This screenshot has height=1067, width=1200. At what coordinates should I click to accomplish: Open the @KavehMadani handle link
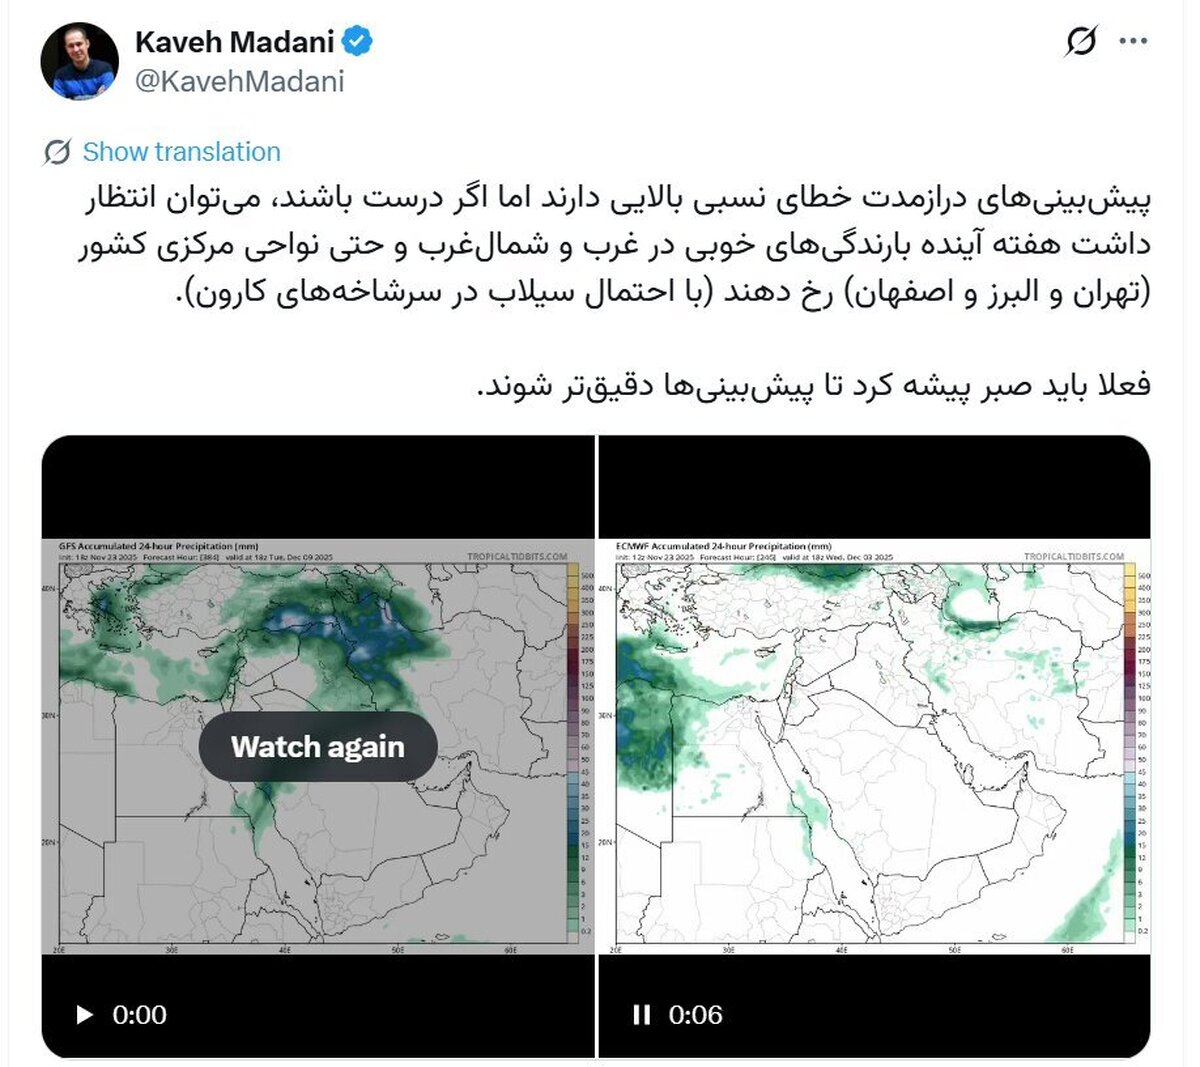[239, 81]
